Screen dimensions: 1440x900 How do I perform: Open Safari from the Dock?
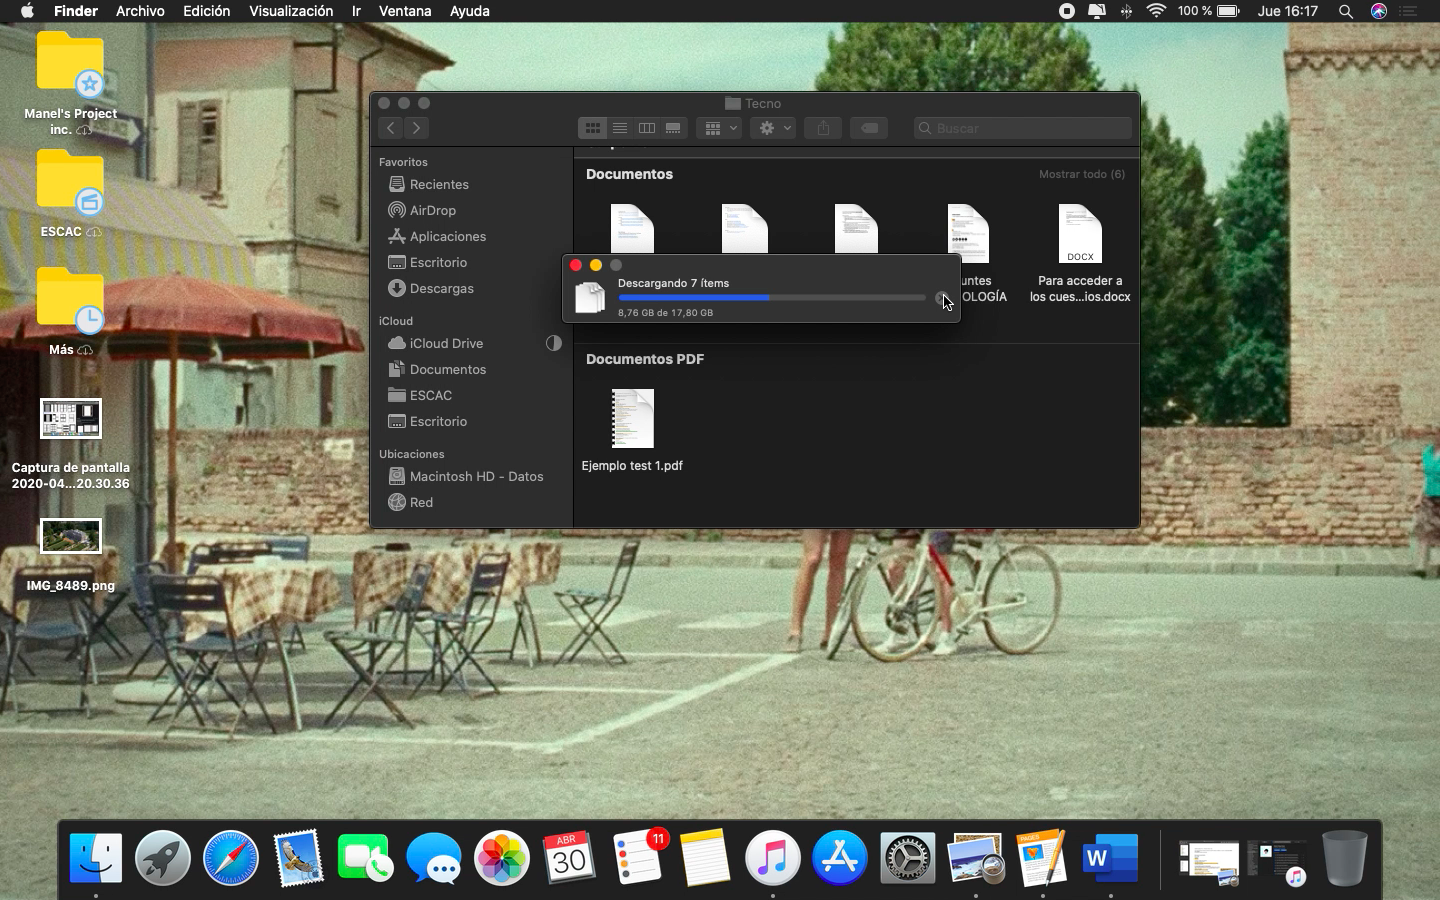pos(230,858)
